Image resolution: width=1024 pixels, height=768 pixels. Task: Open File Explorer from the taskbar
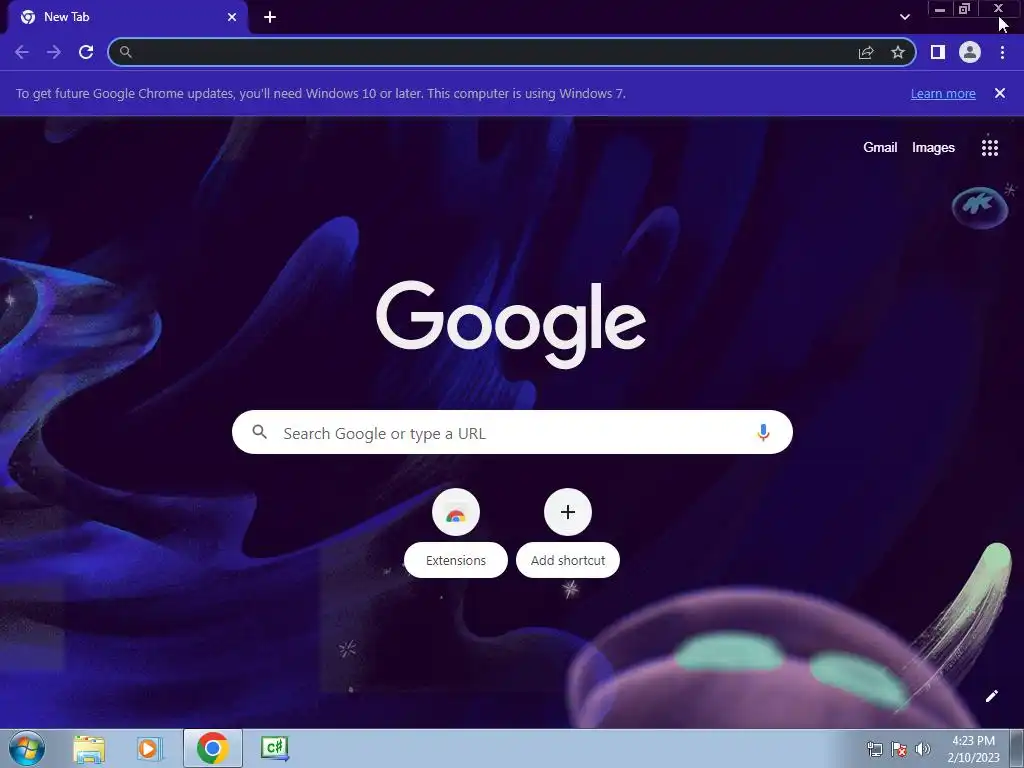point(89,748)
